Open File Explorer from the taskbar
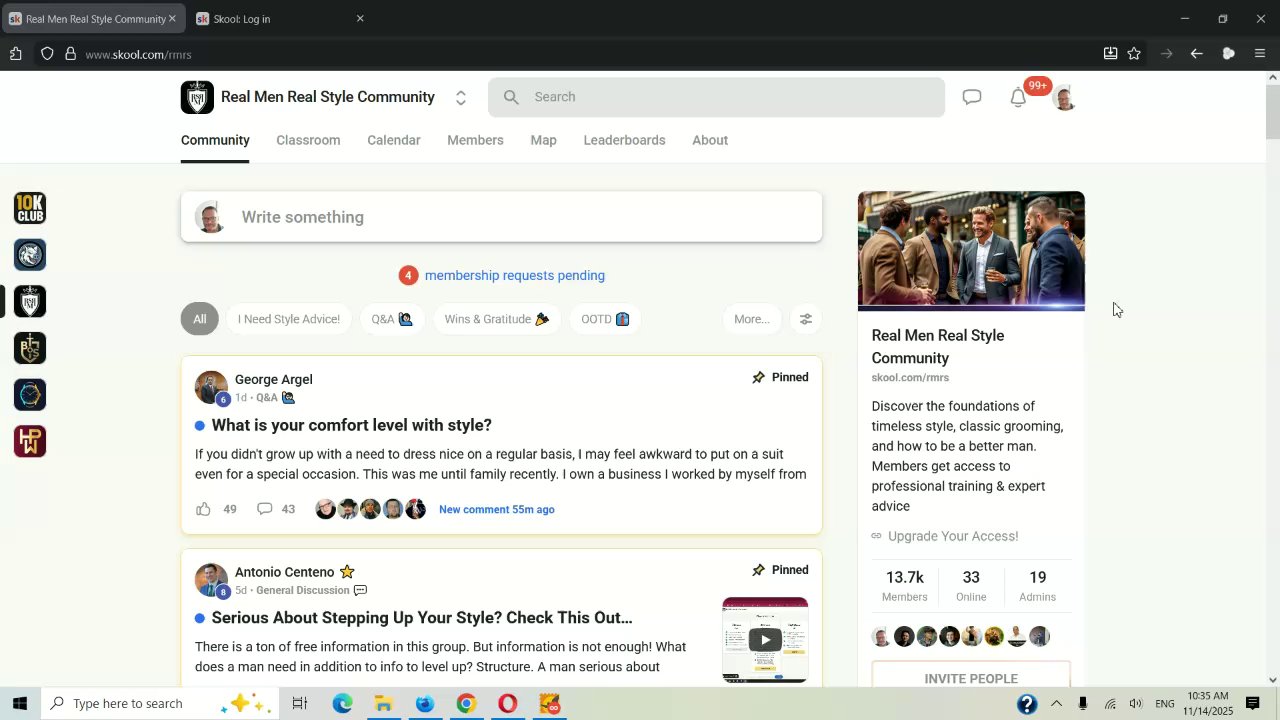The width and height of the screenshot is (1280, 720). point(383,704)
